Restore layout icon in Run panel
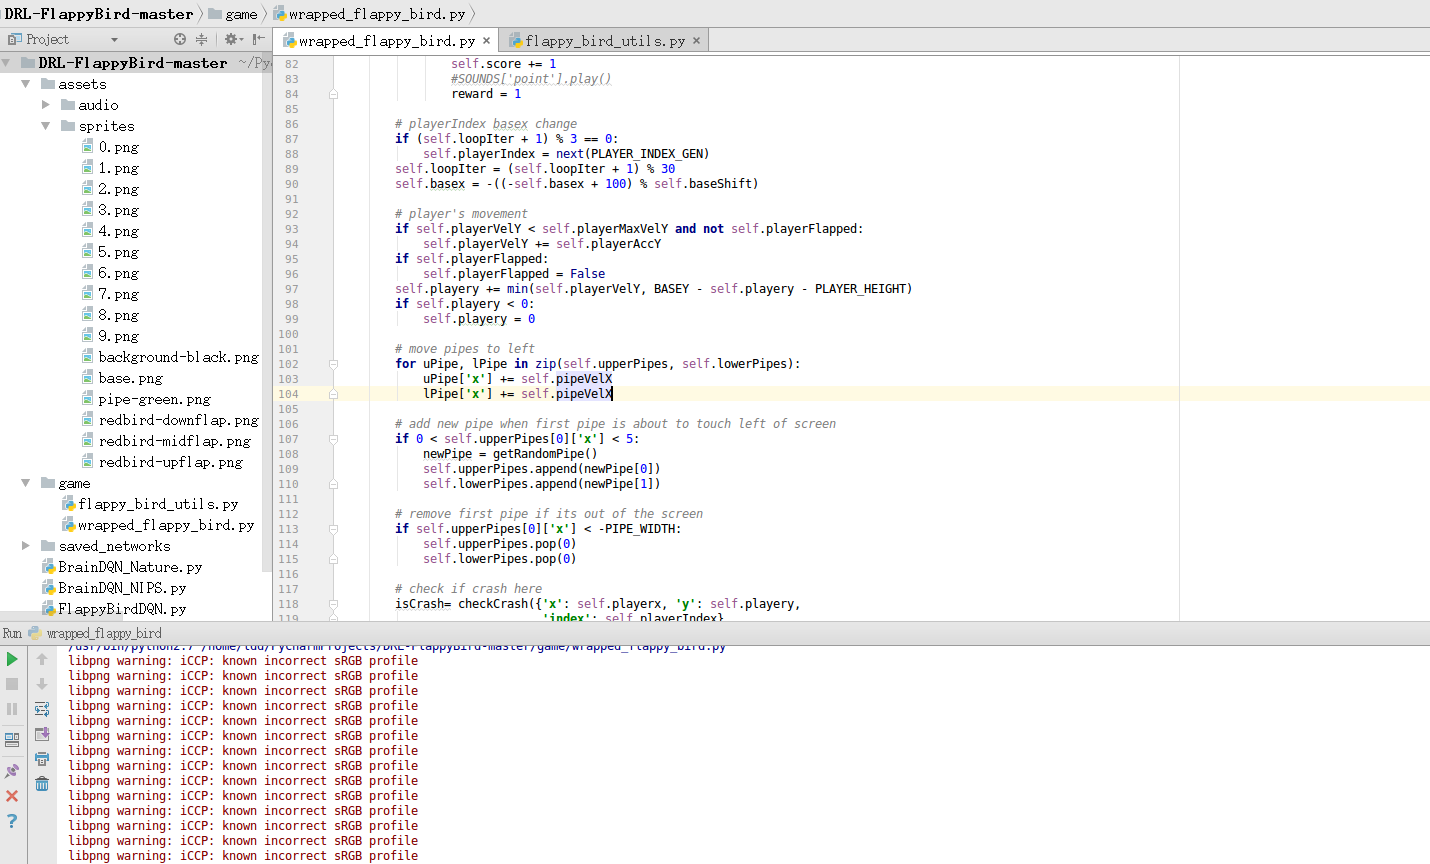1430x864 pixels. click(x=12, y=740)
